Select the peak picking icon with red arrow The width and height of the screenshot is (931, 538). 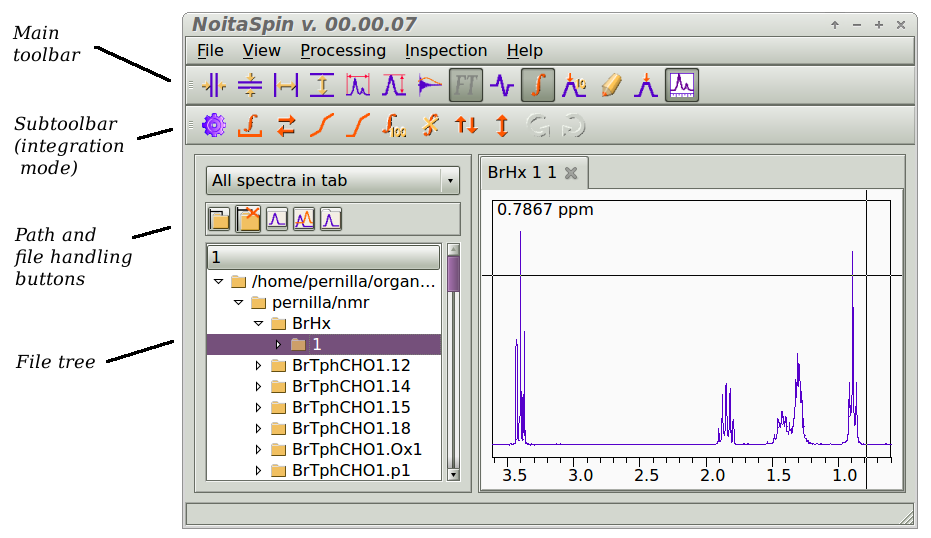coord(646,86)
